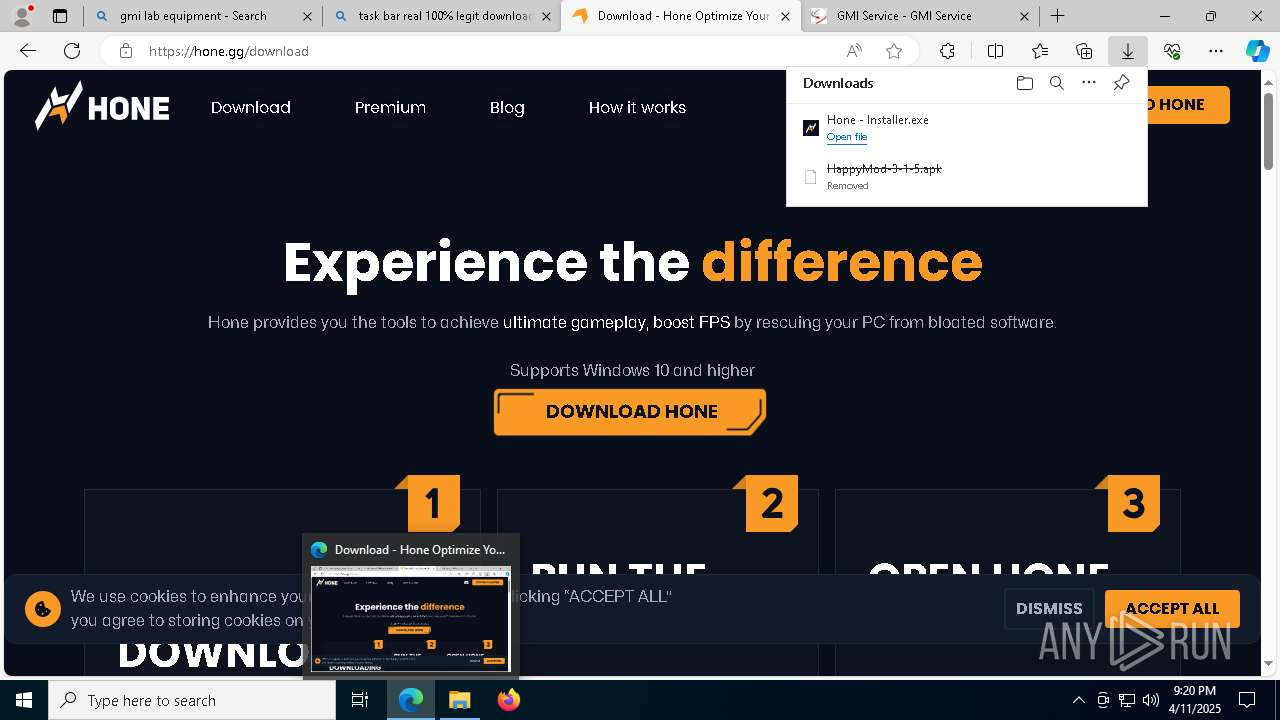Open more options in Downloads panel
This screenshot has width=1280, height=720.
1089,83
